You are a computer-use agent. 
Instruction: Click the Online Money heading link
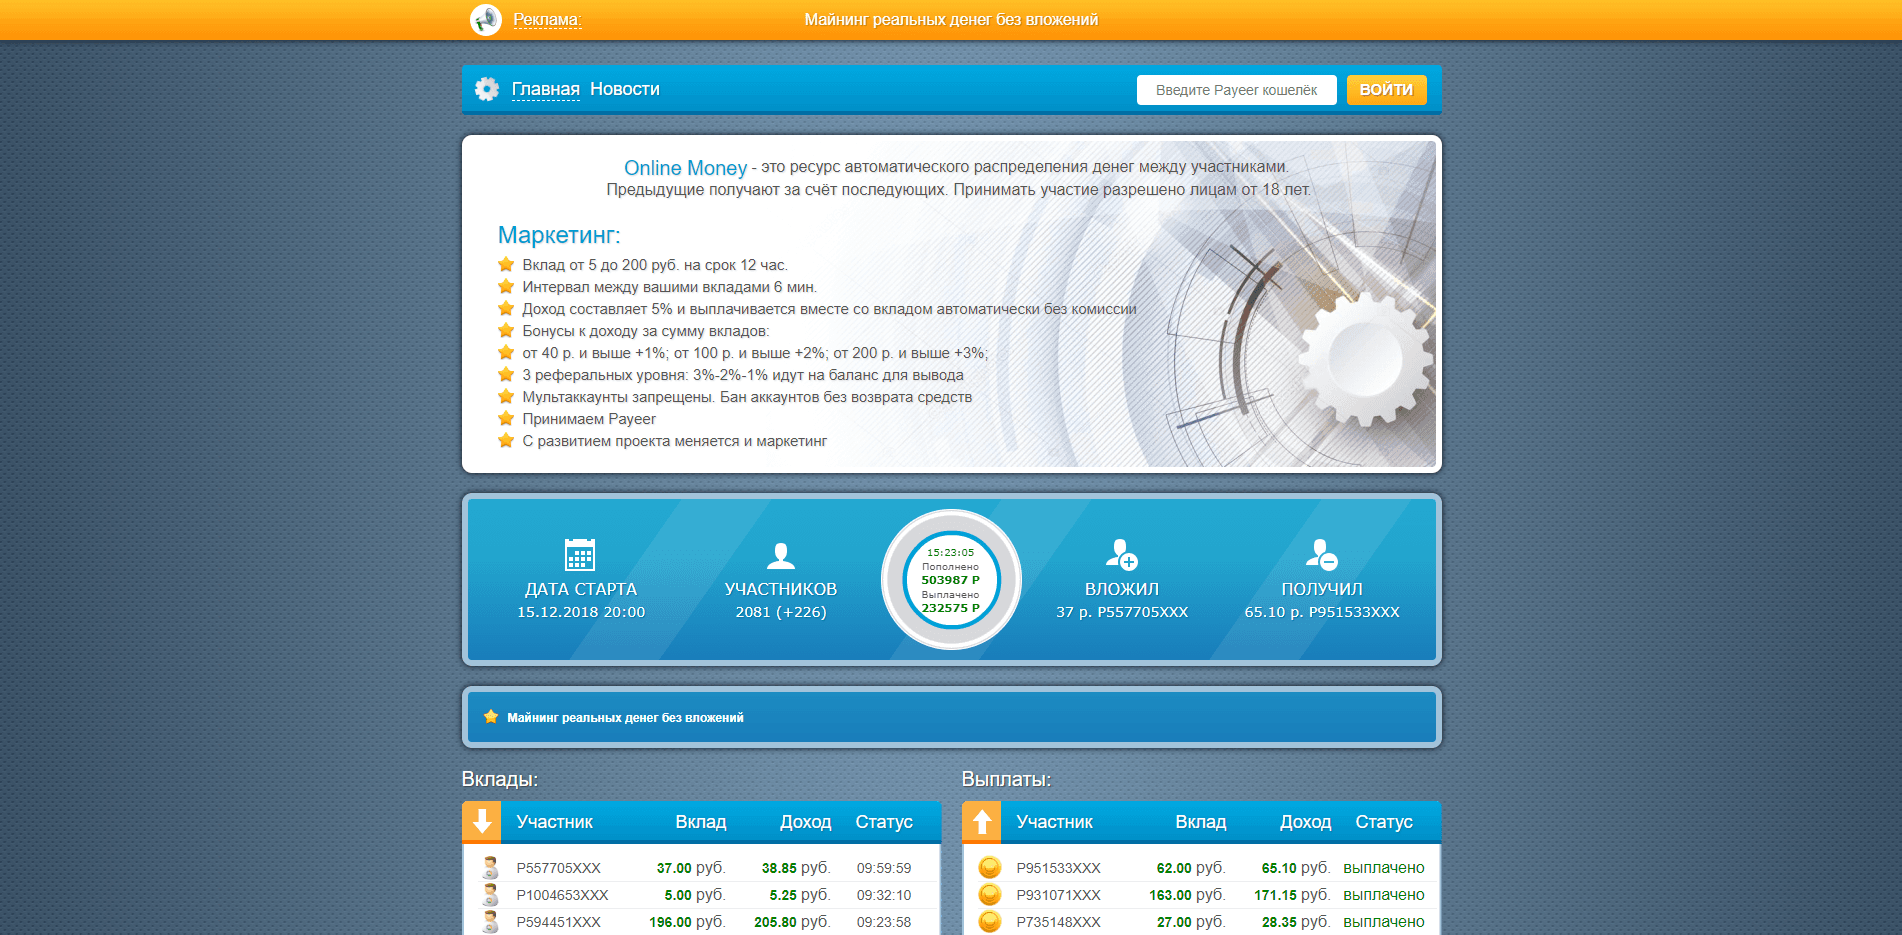(684, 167)
